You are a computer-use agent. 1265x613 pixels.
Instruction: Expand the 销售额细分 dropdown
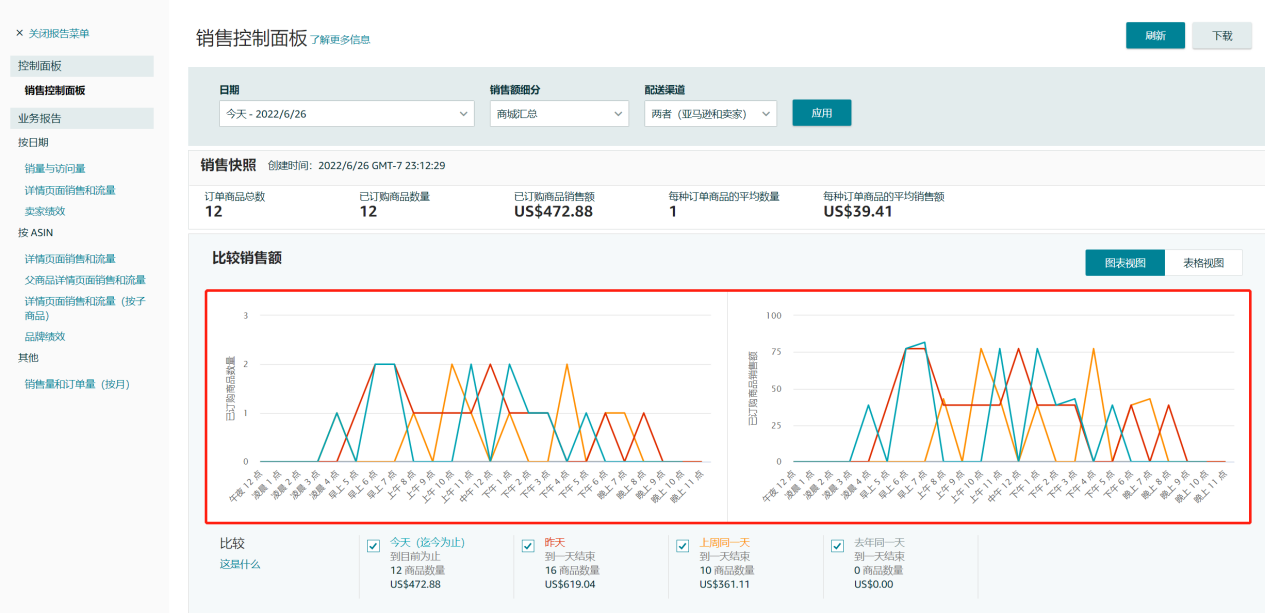coord(558,114)
